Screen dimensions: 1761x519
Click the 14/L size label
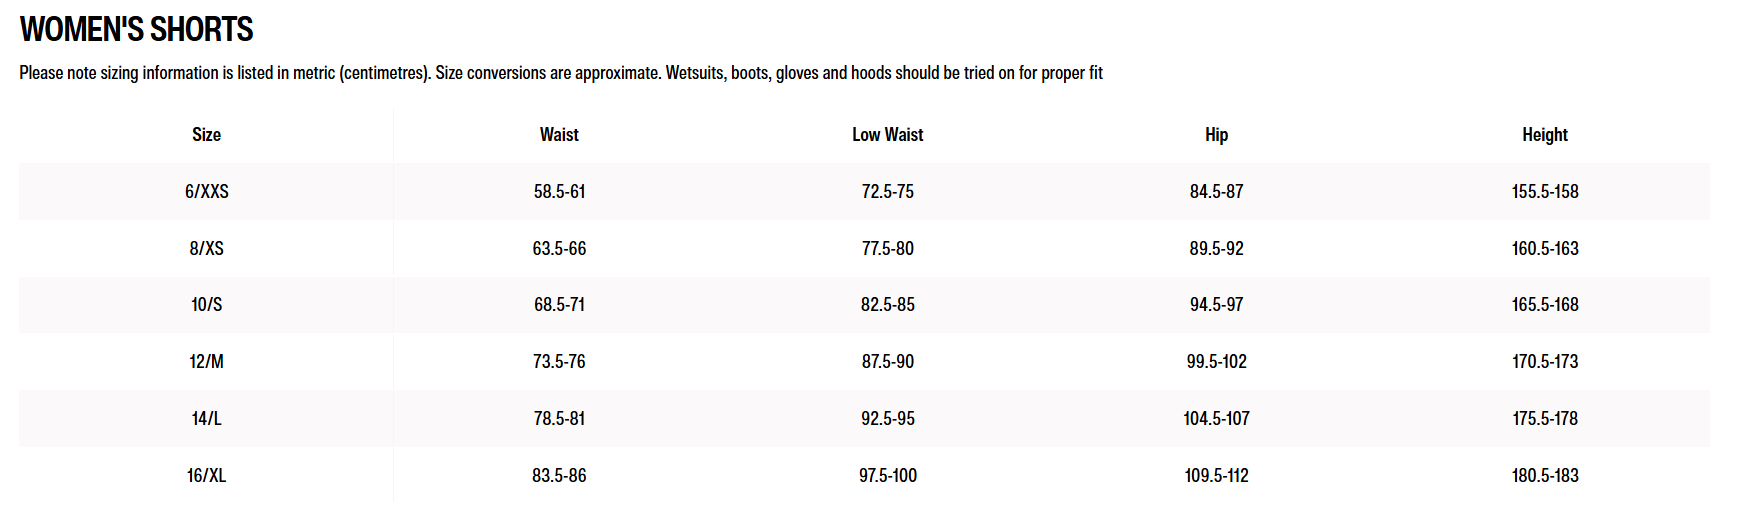[x=206, y=419]
